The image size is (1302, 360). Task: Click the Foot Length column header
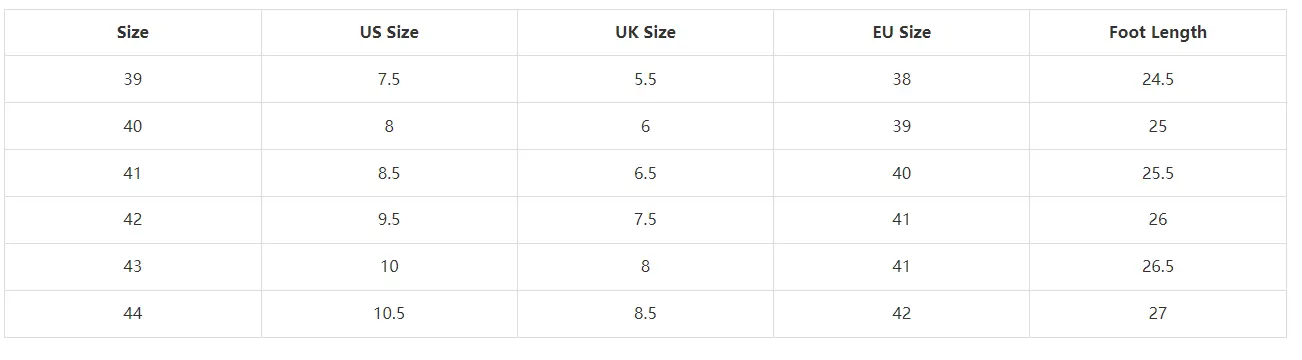(x=1158, y=32)
